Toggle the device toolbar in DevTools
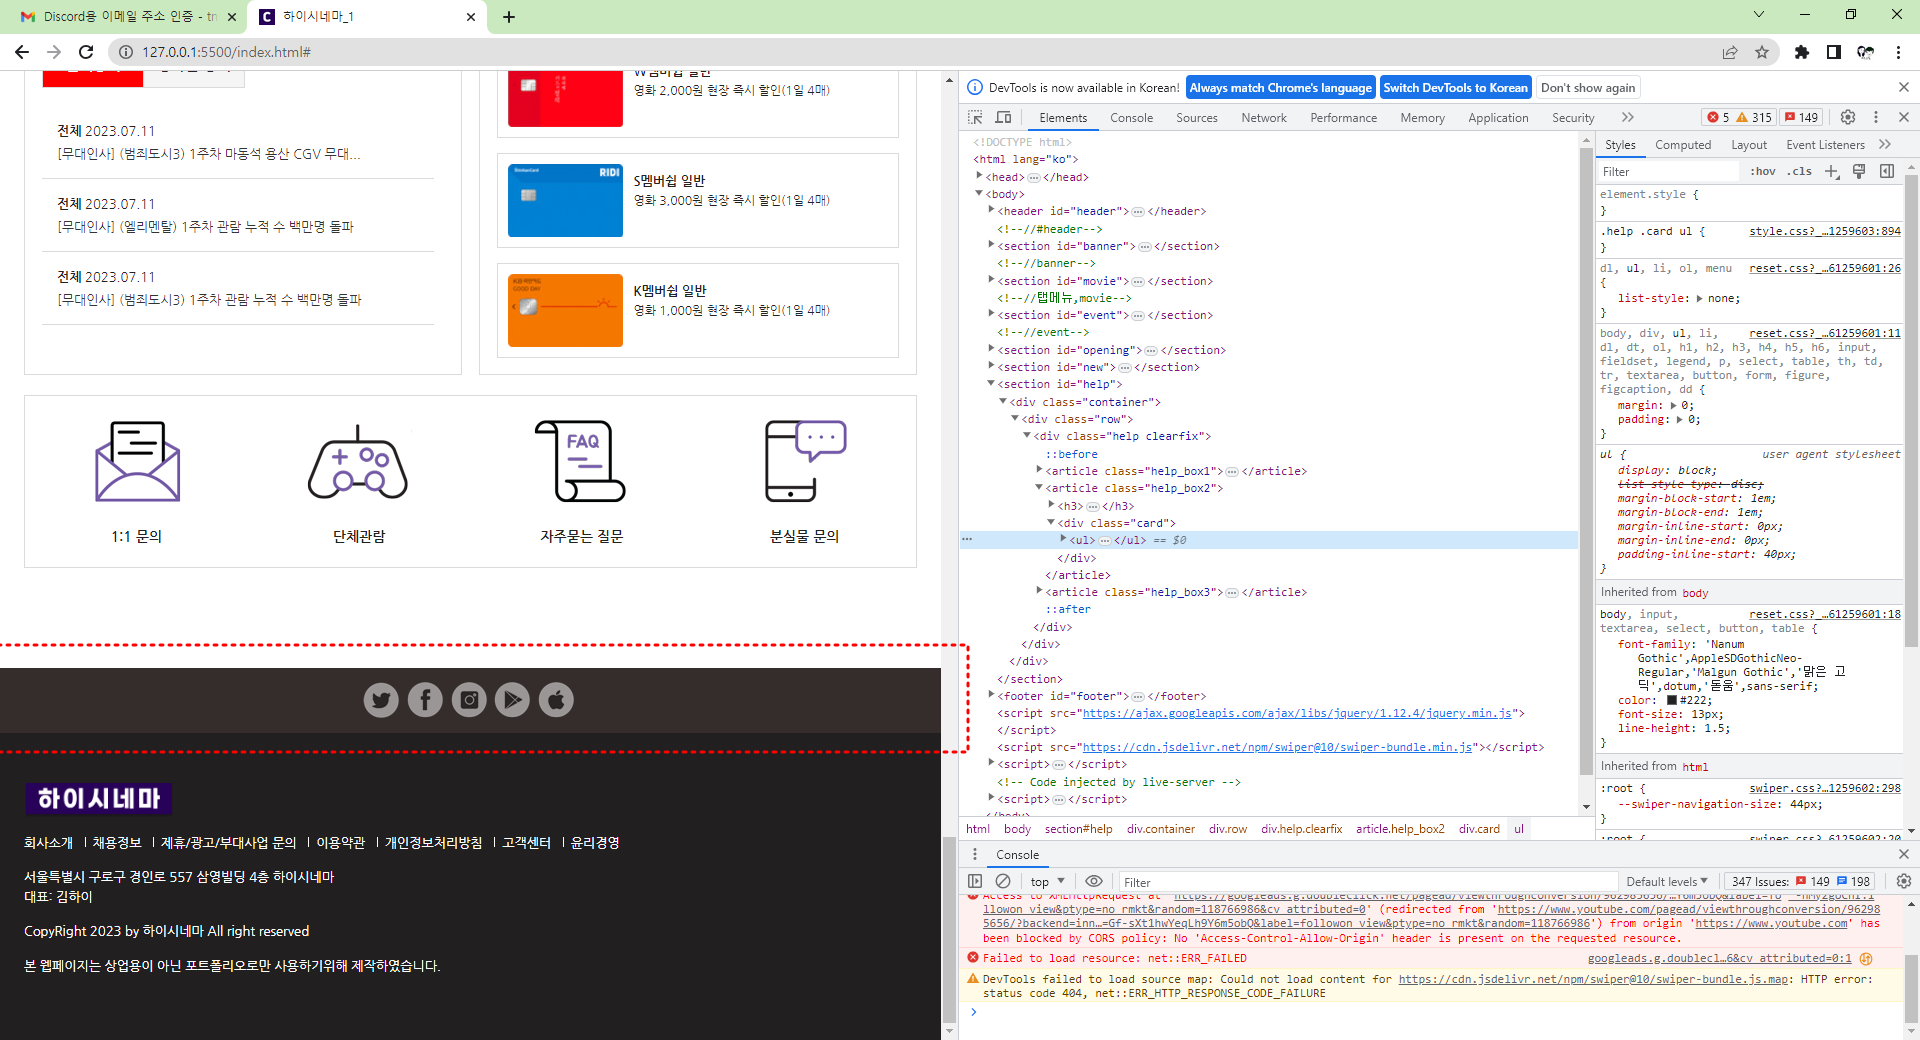 (1003, 117)
